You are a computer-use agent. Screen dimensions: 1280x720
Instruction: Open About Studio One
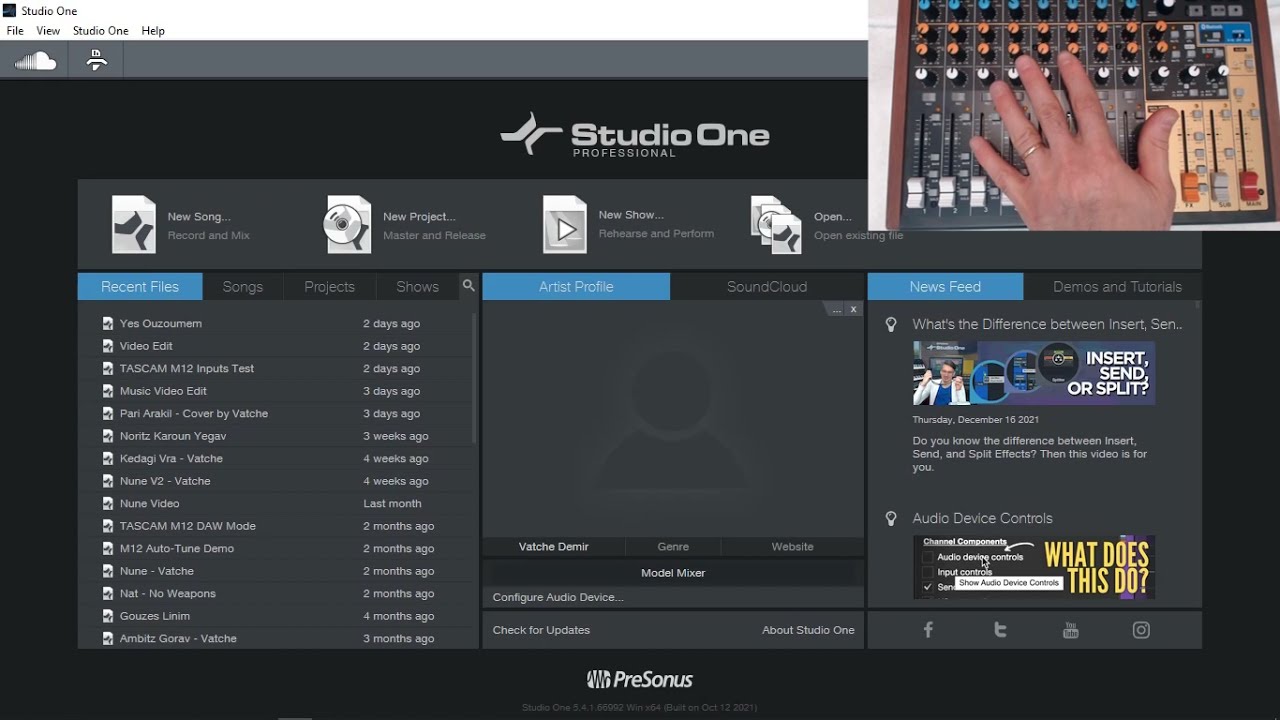point(808,630)
